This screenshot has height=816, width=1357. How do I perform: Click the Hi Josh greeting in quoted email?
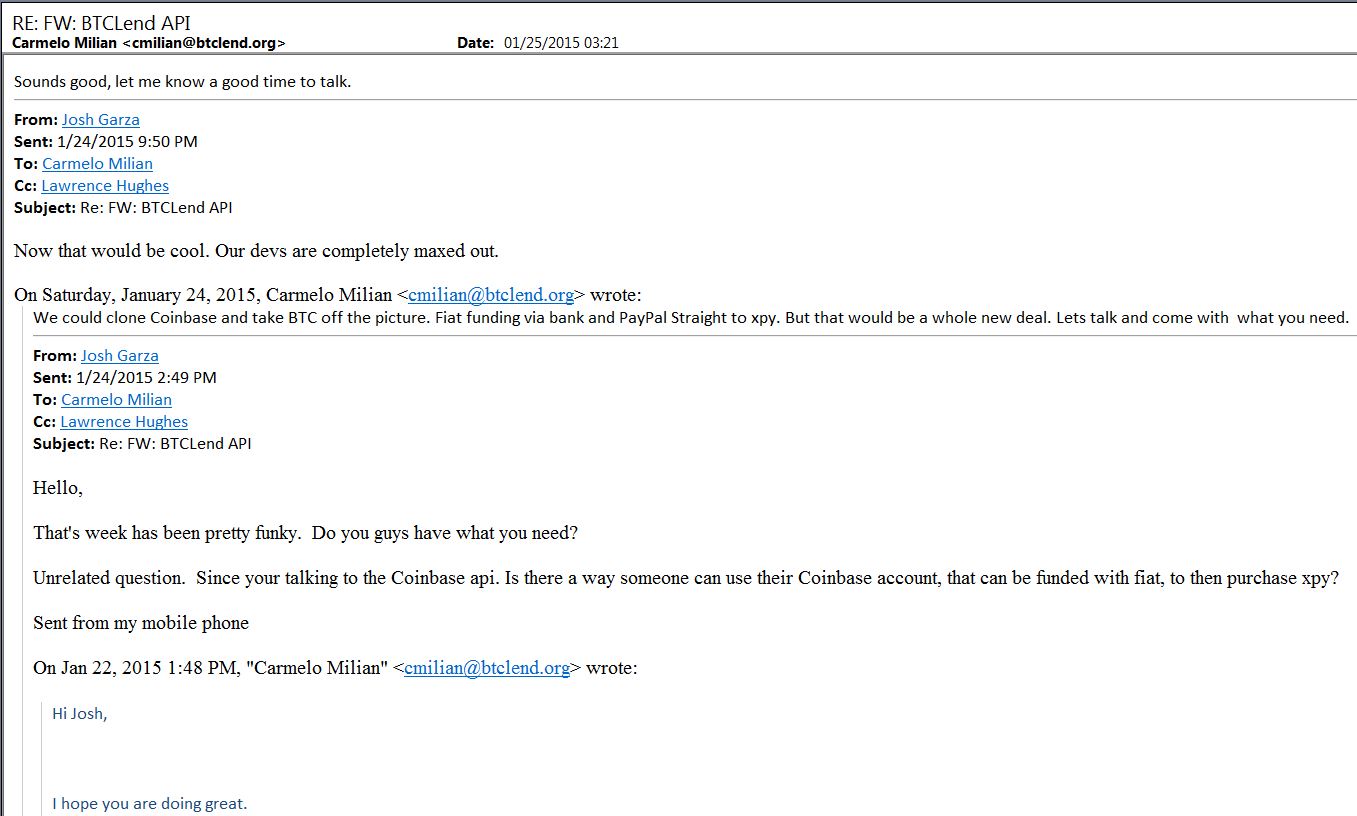coord(79,714)
